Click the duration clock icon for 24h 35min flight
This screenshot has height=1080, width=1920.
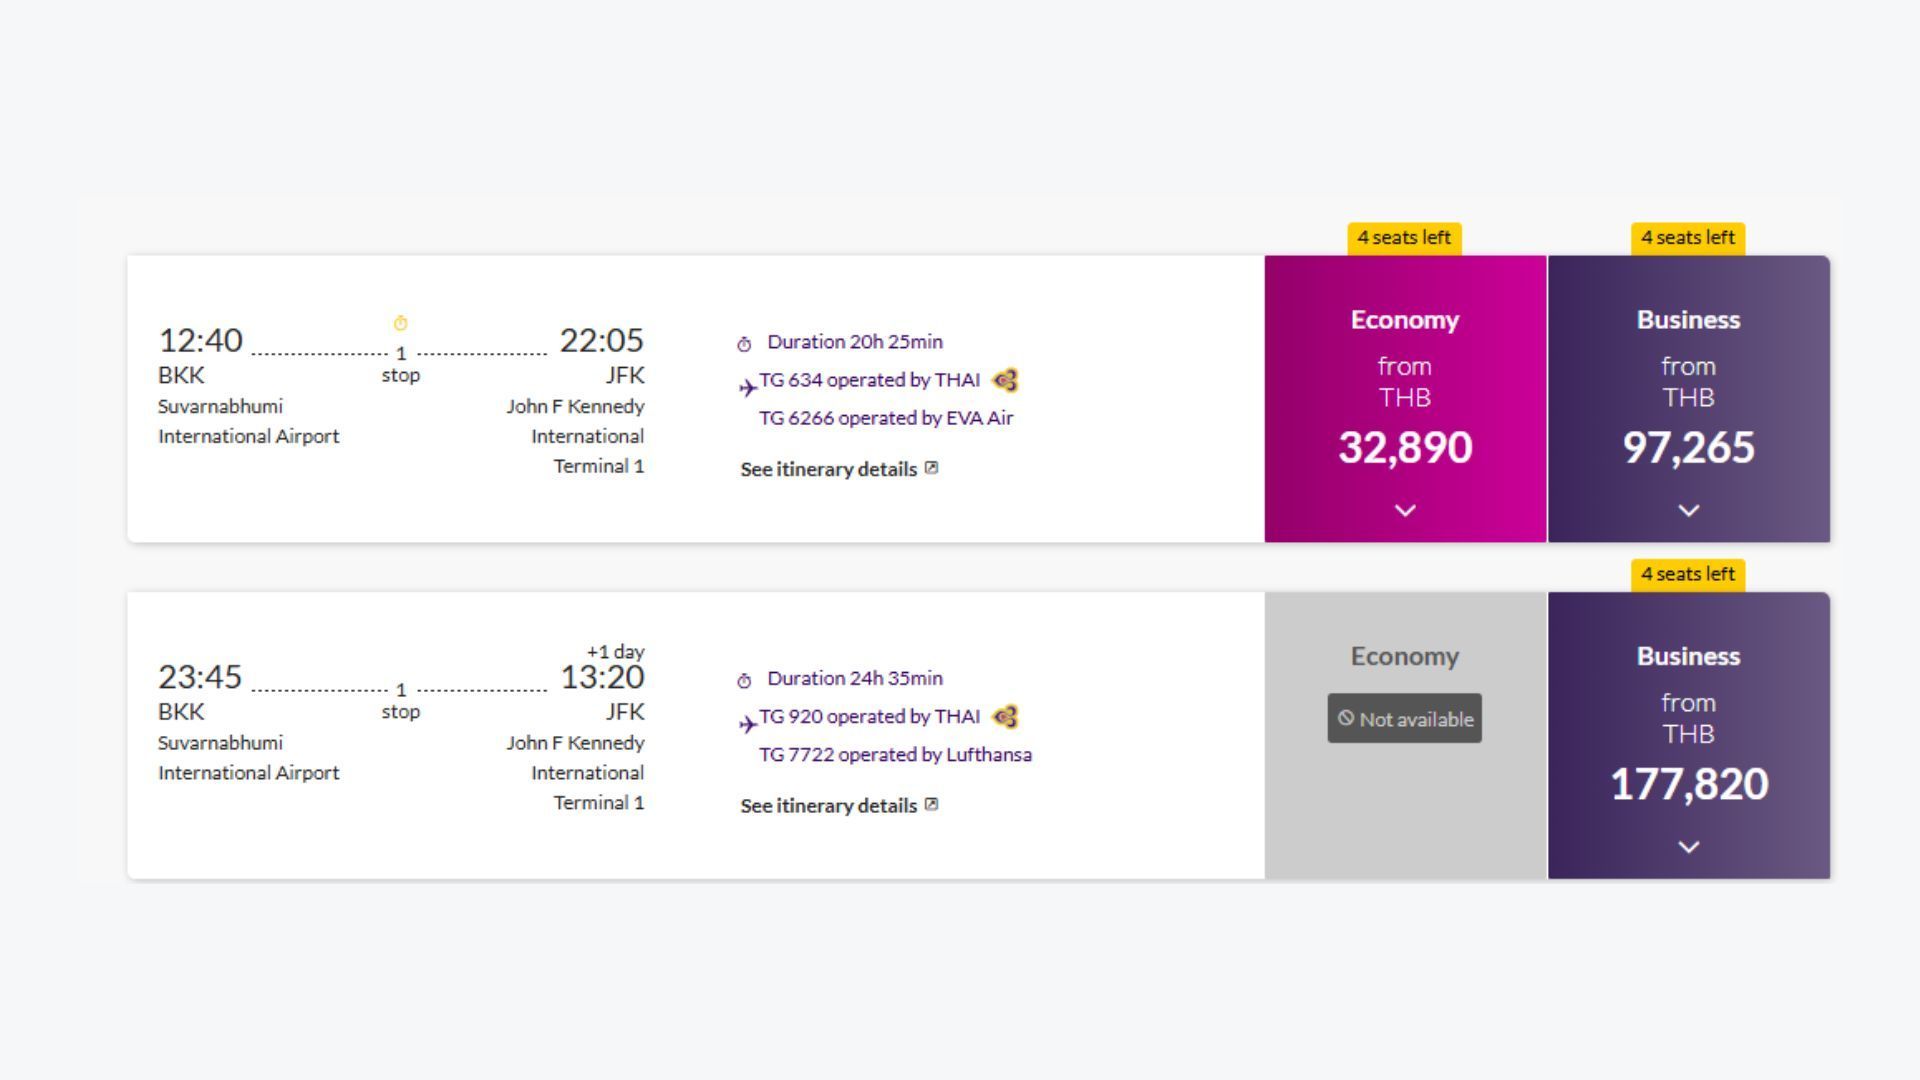pos(744,681)
